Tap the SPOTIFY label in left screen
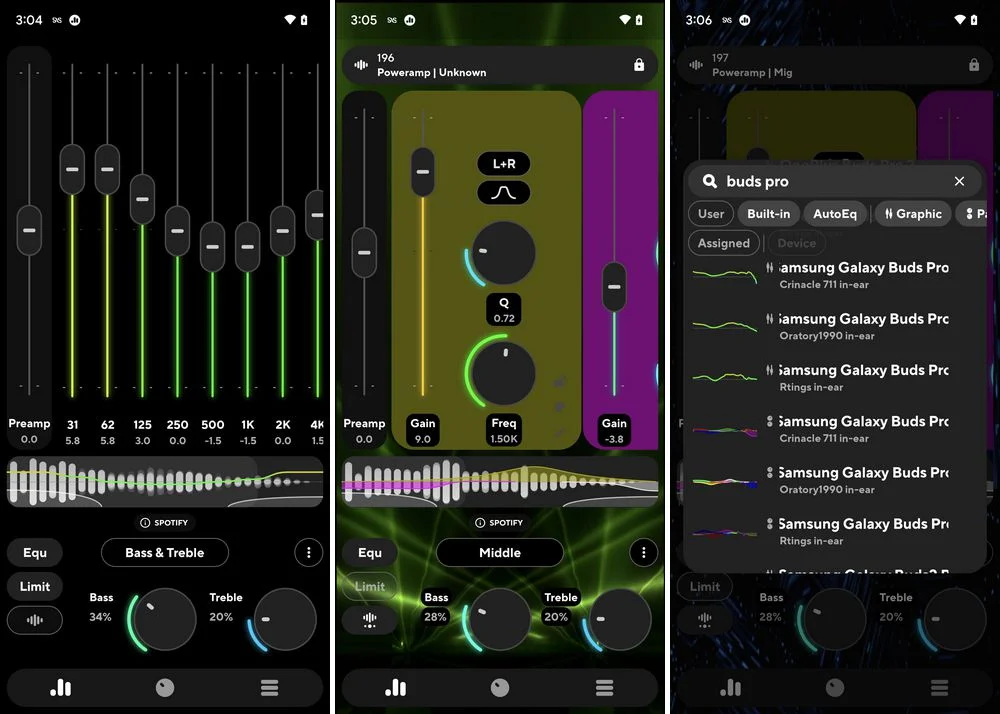This screenshot has height=714, width=1000. click(x=171, y=523)
